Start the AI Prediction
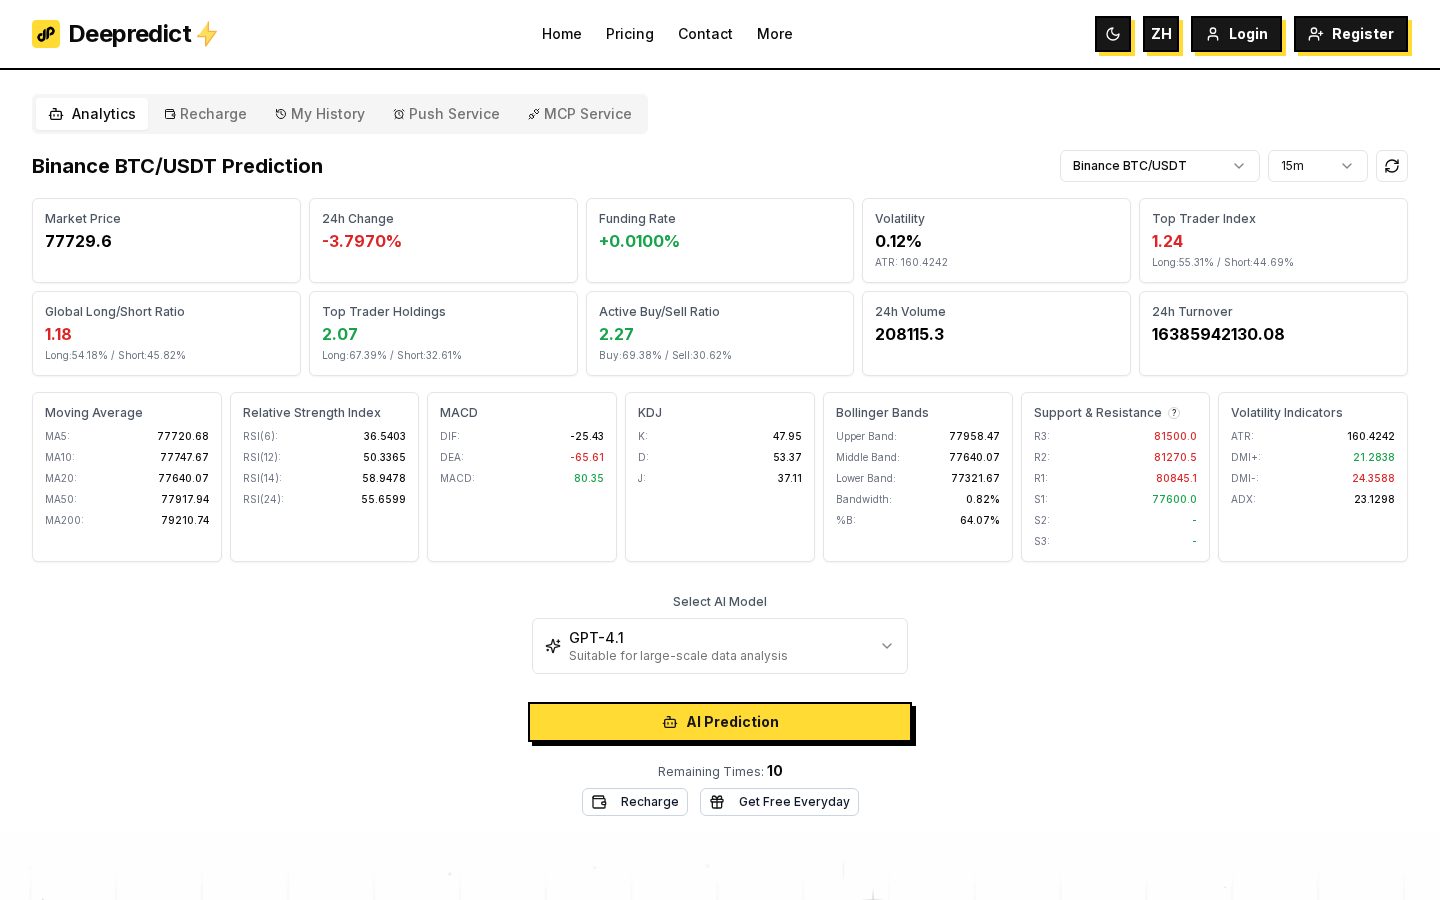The width and height of the screenshot is (1440, 900). pyautogui.click(x=720, y=722)
